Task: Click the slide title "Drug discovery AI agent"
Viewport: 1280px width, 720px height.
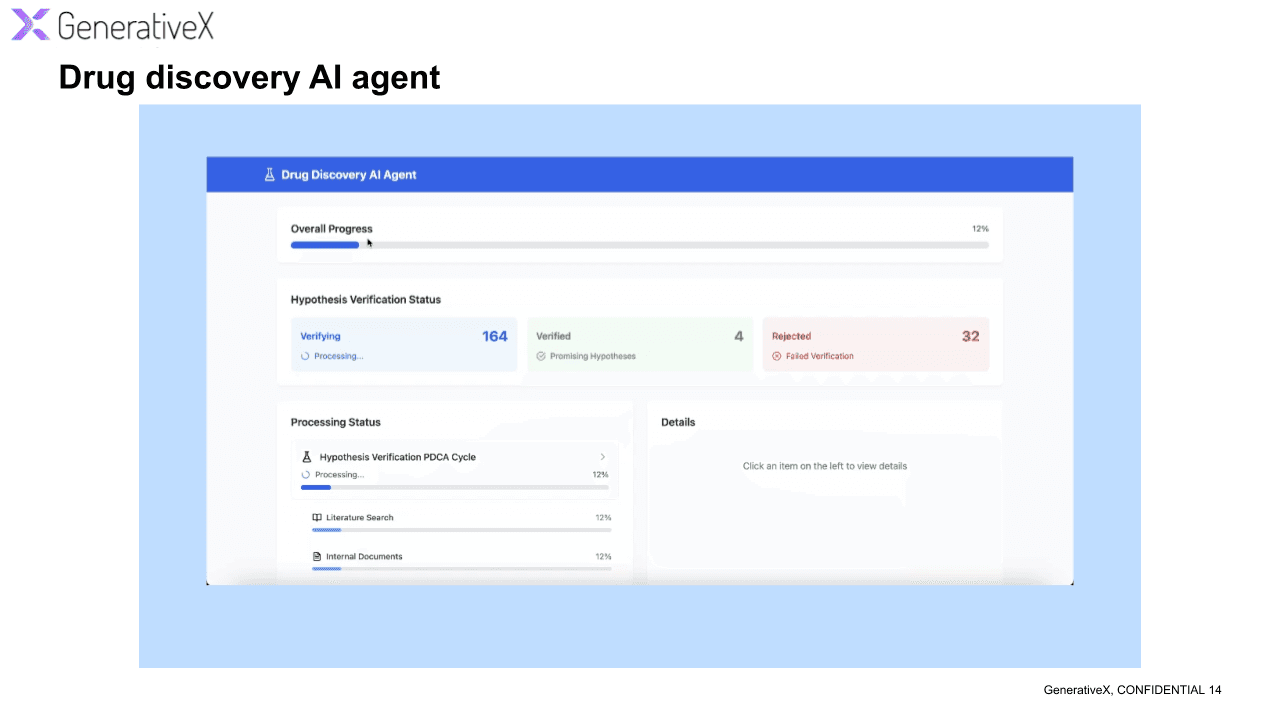Action: click(250, 77)
